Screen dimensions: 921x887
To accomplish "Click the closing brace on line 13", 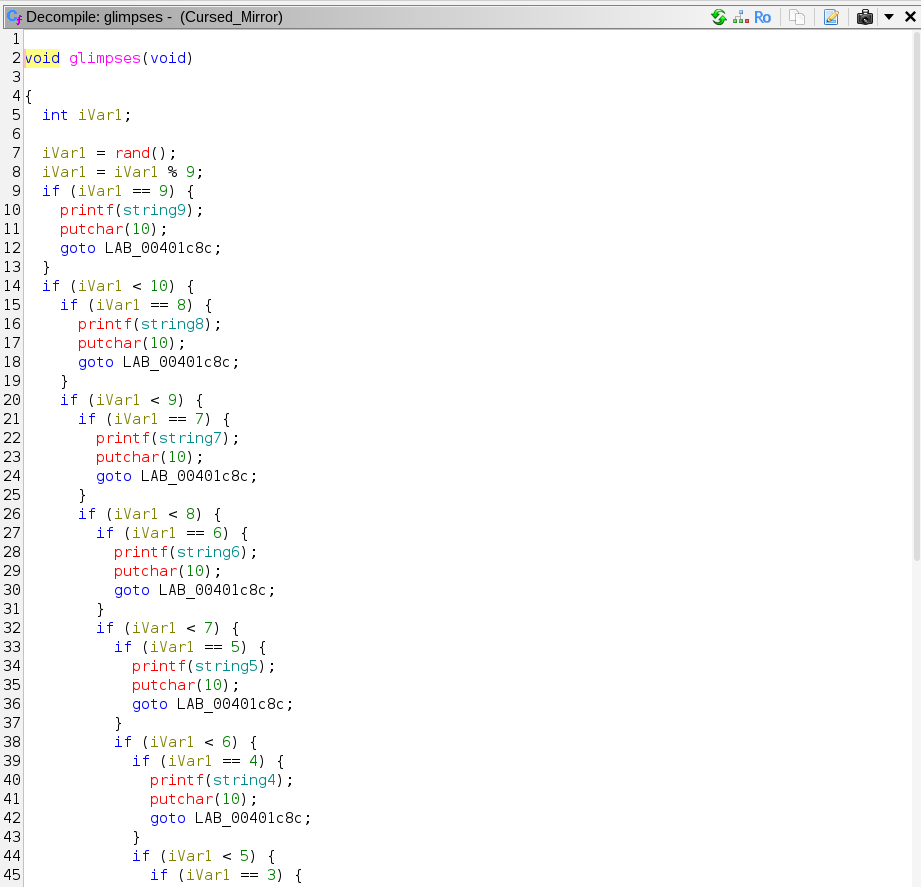I will (46, 267).
